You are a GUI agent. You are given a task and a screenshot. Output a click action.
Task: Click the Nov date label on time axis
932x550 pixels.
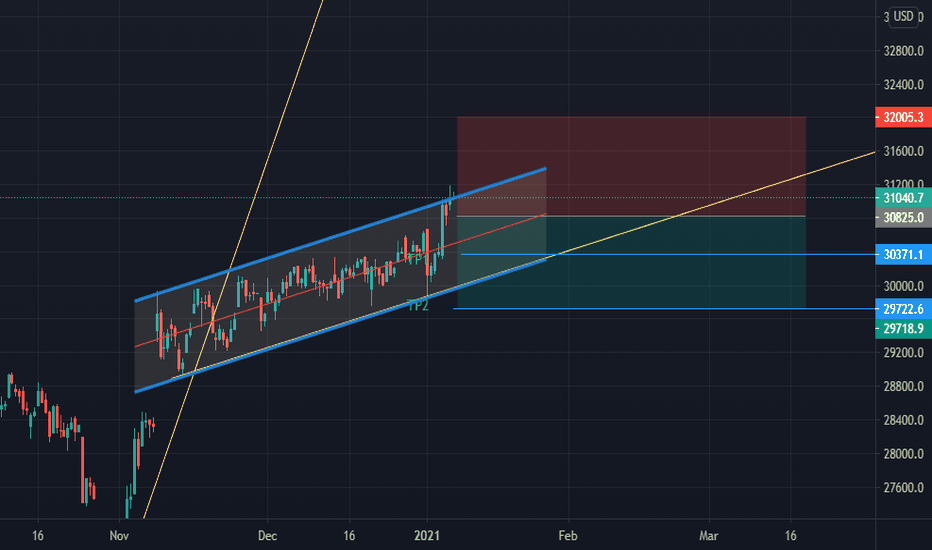(119, 536)
